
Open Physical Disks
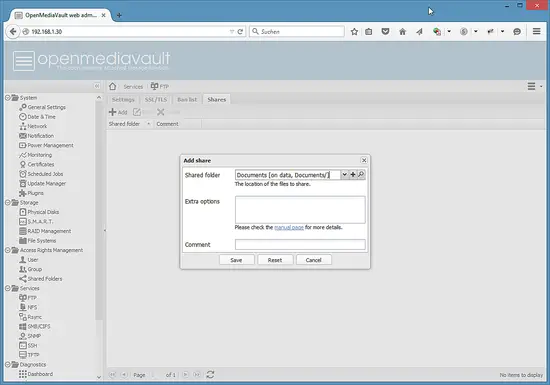pos(39,212)
